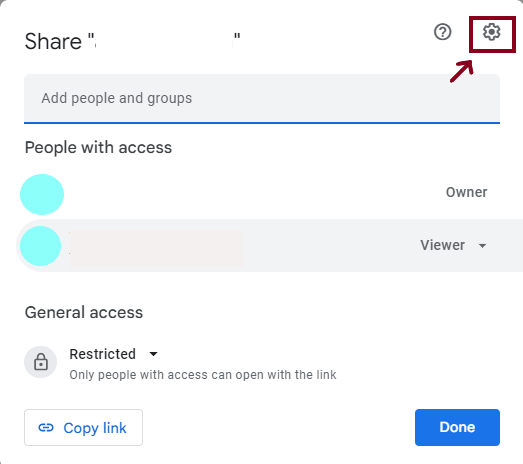Expand the Restricted access dropdown arrow

click(153, 354)
